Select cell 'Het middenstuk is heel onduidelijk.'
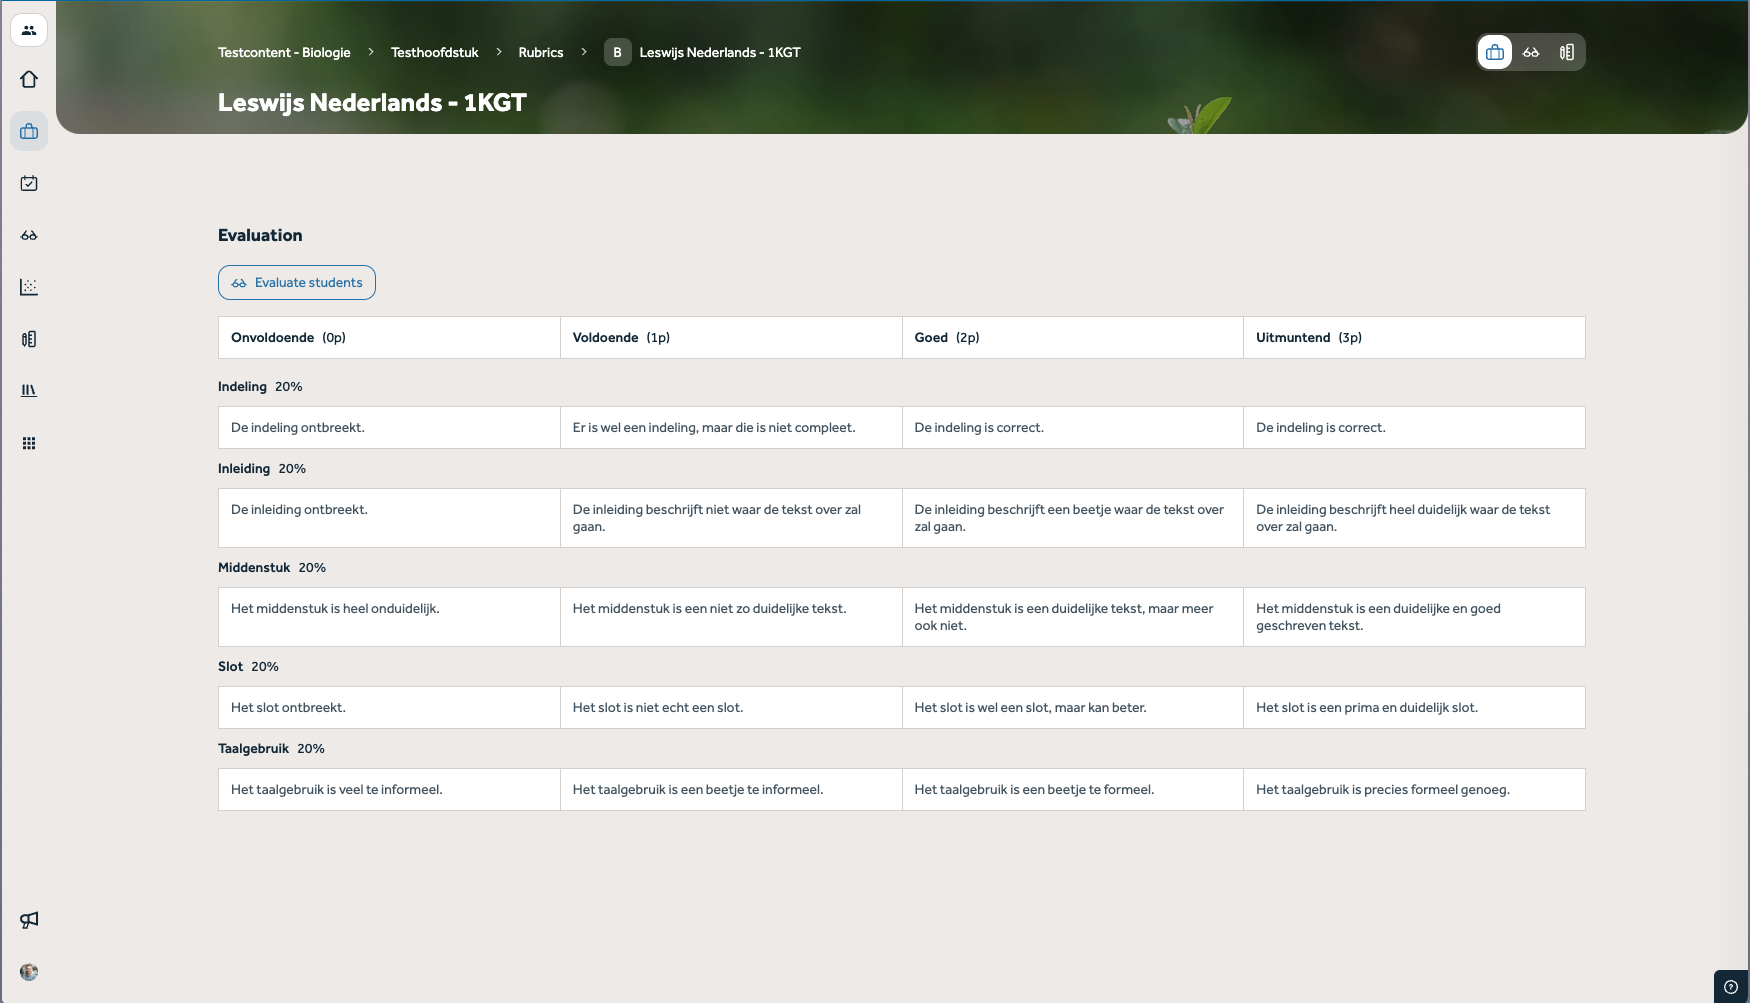1750x1003 pixels. pyautogui.click(x=389, y=617)
